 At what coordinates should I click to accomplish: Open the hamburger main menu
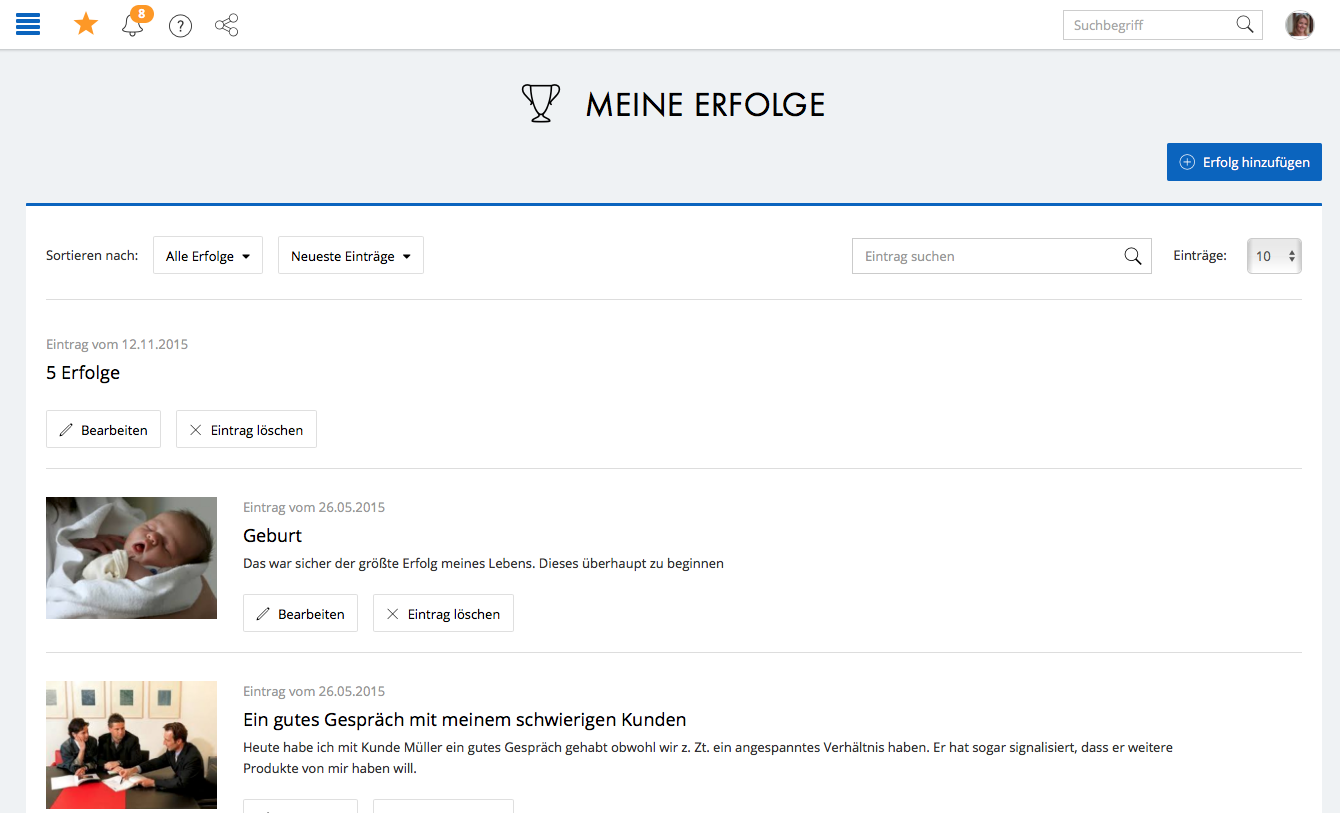coord(28,25)
